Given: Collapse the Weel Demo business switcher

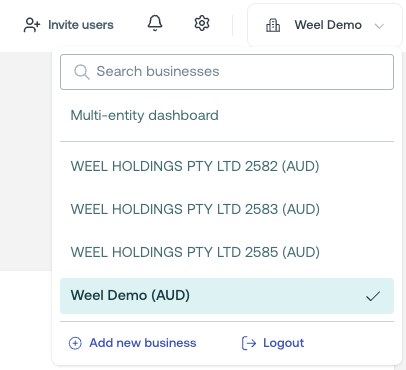Looking at the screenshot, I should (325, 25).
